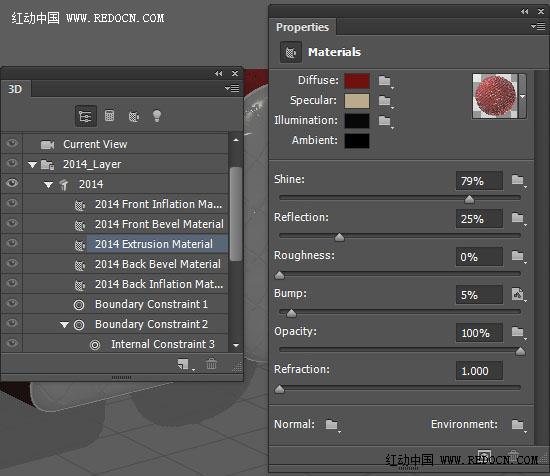Toggle visibility of 2014 mesh

[12, 183]
